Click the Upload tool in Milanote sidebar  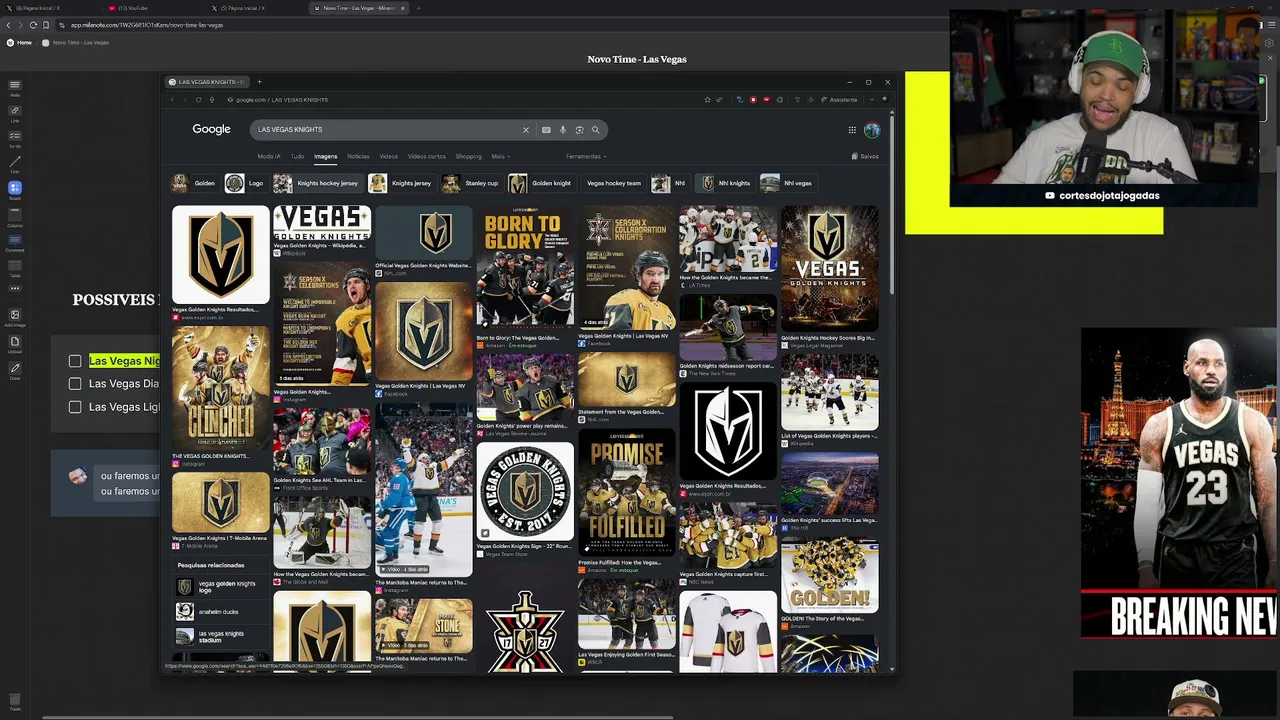15,343
